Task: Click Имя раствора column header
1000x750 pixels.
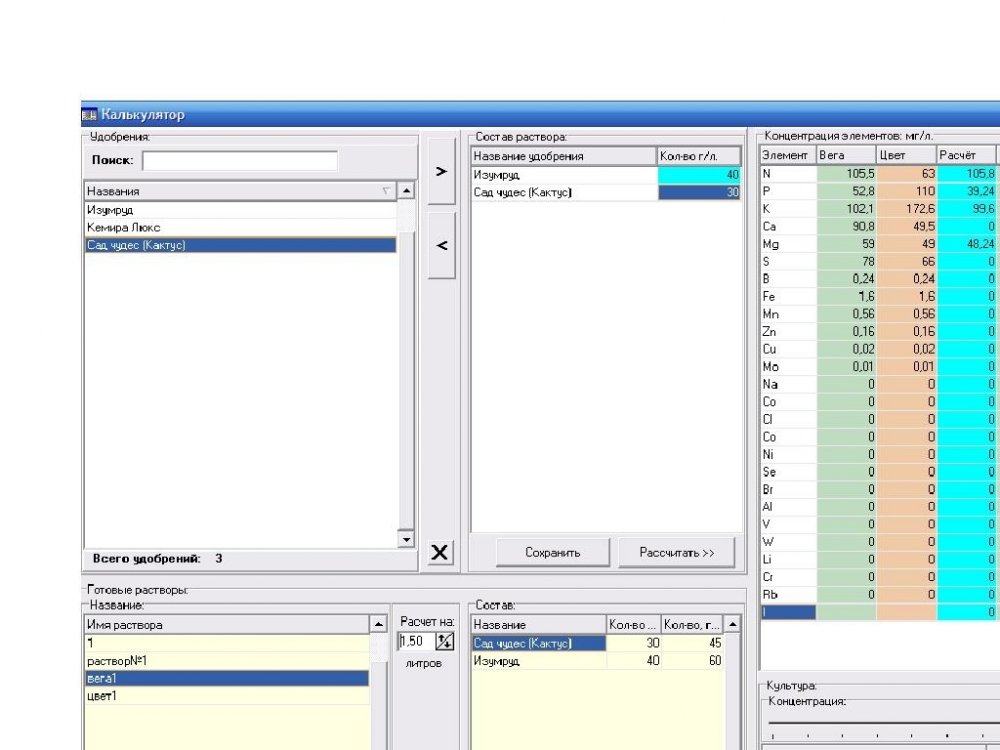Action: [227, 625]
